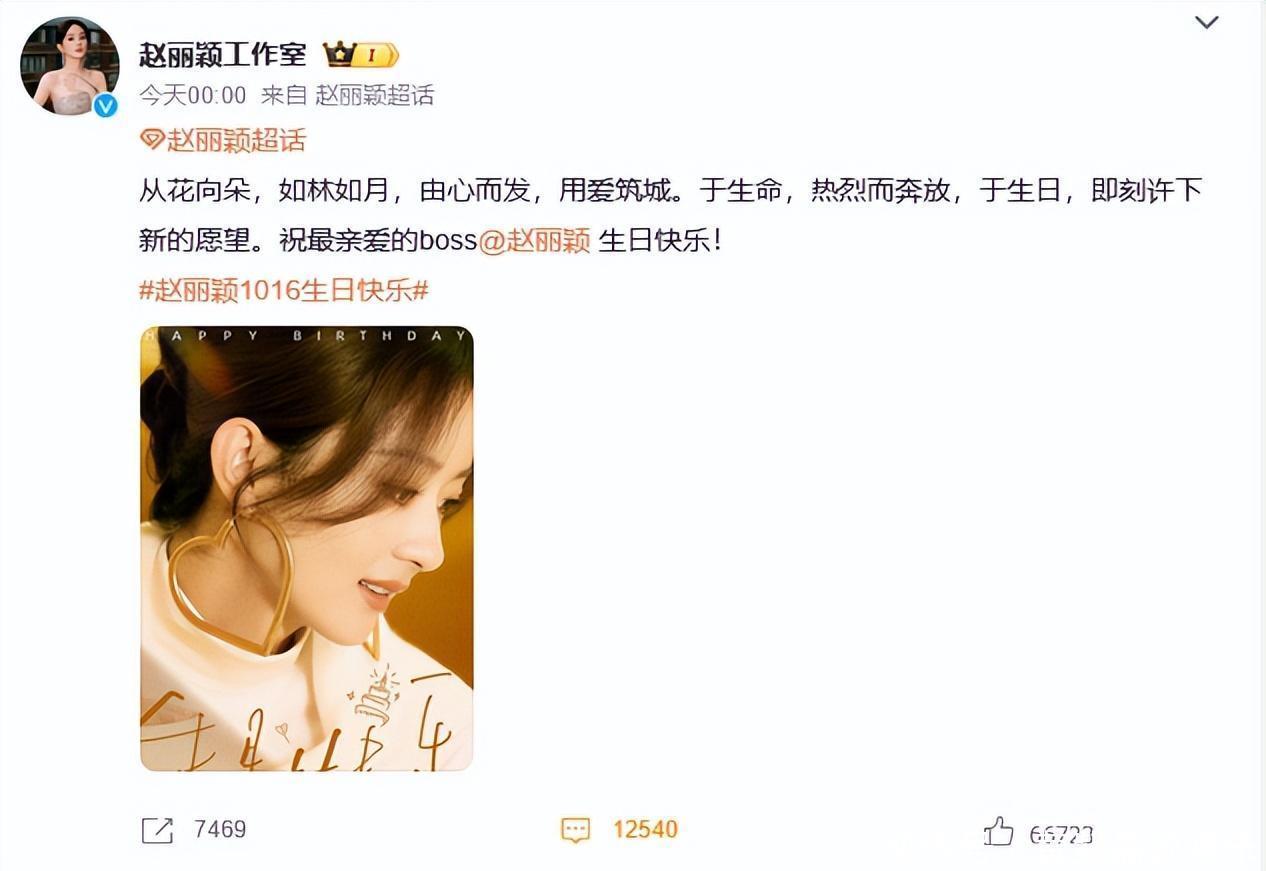
Task: Click the super topic diamond icon
Action: (151, 140)
